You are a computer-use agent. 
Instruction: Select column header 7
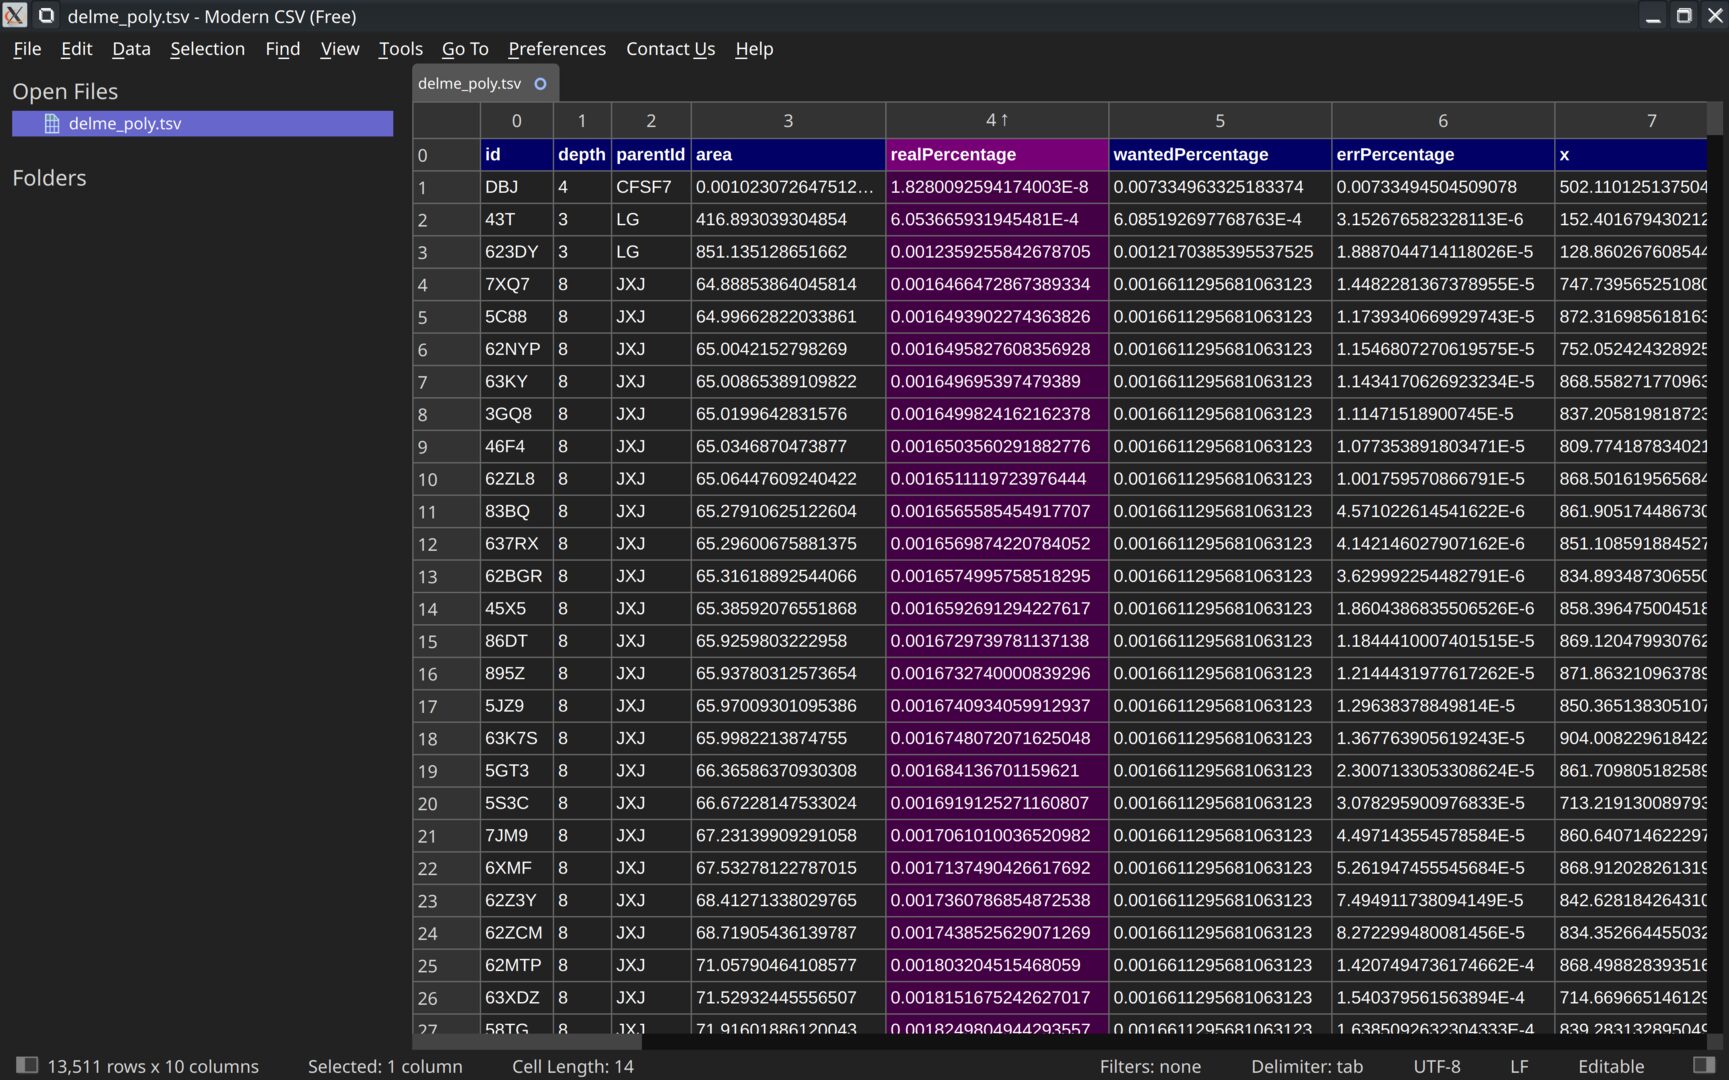click(1631, 121)
